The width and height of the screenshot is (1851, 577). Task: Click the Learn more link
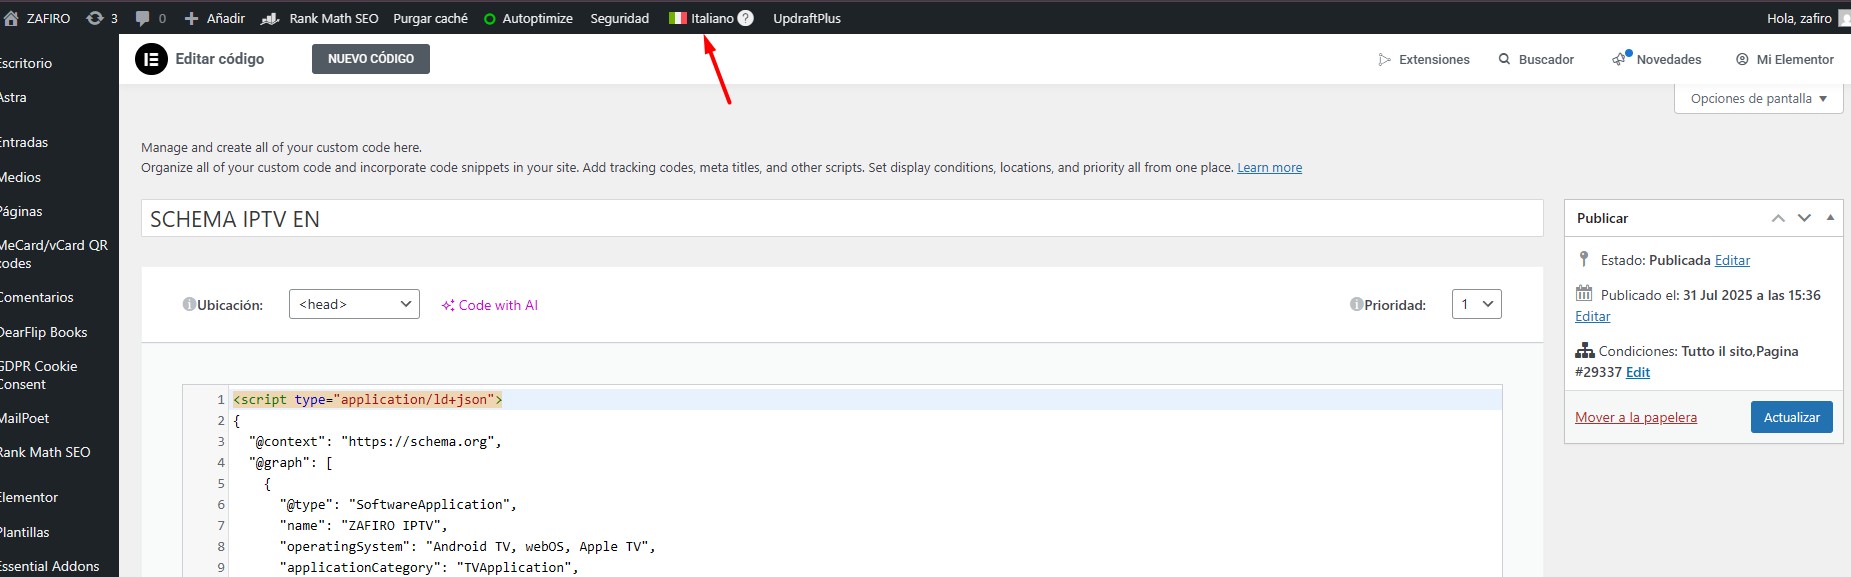pyautogui.click(x=1269, y=168)
